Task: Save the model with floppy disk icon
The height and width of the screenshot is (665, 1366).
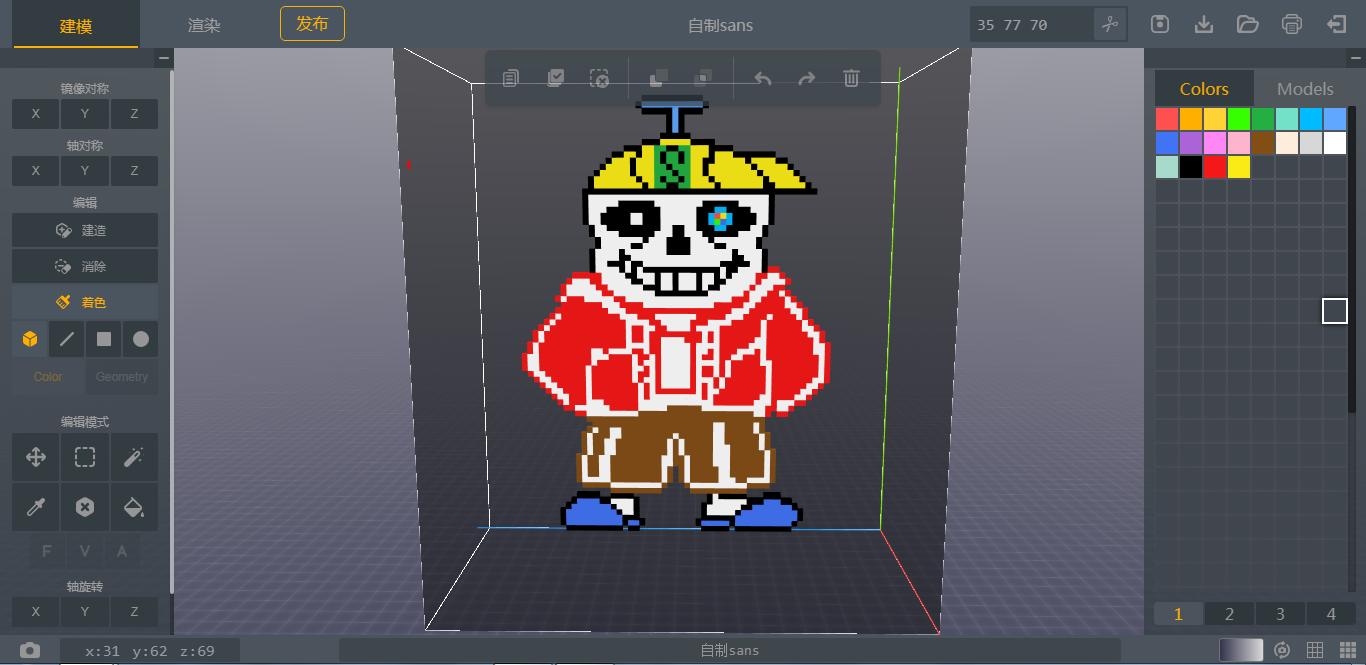Action: 1160,24
